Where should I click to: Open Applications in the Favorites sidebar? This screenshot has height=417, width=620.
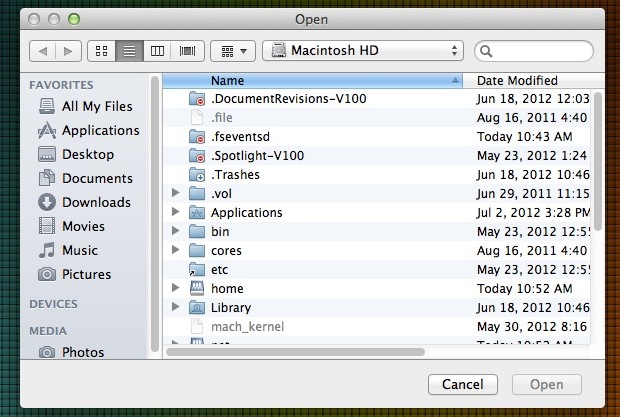pyautogui.click(x=89, y=130)
